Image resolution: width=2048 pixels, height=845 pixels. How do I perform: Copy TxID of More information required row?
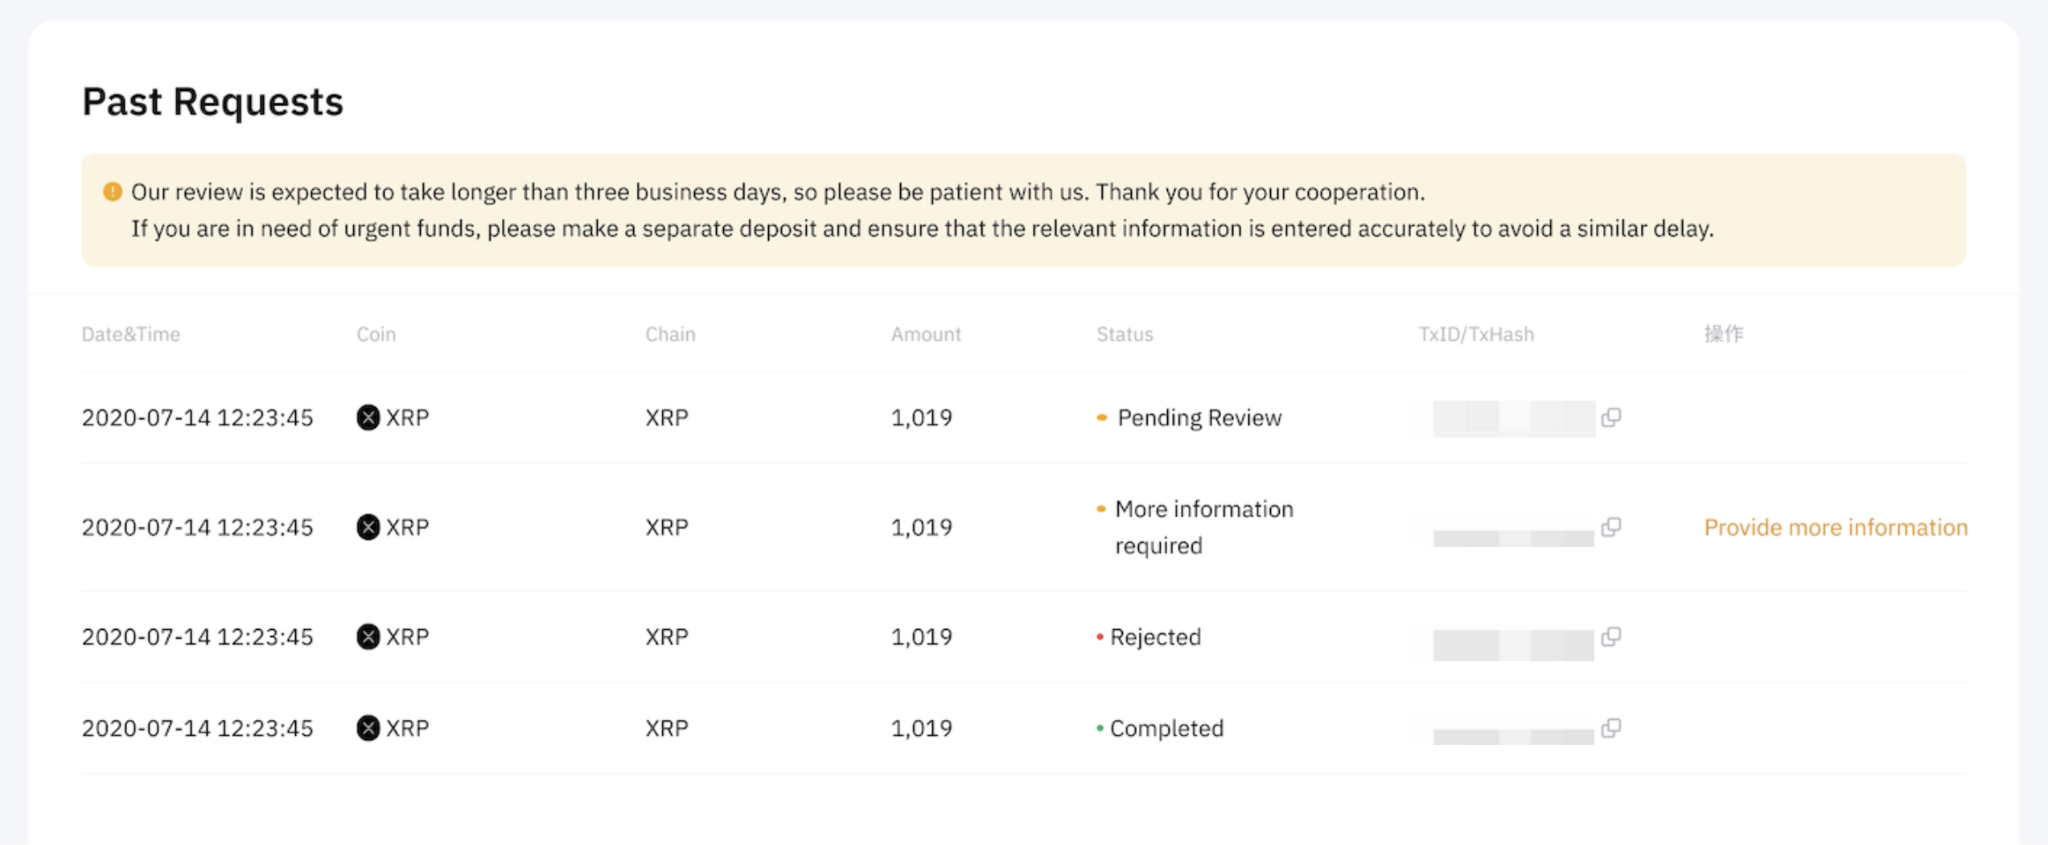click(1611, 527)
